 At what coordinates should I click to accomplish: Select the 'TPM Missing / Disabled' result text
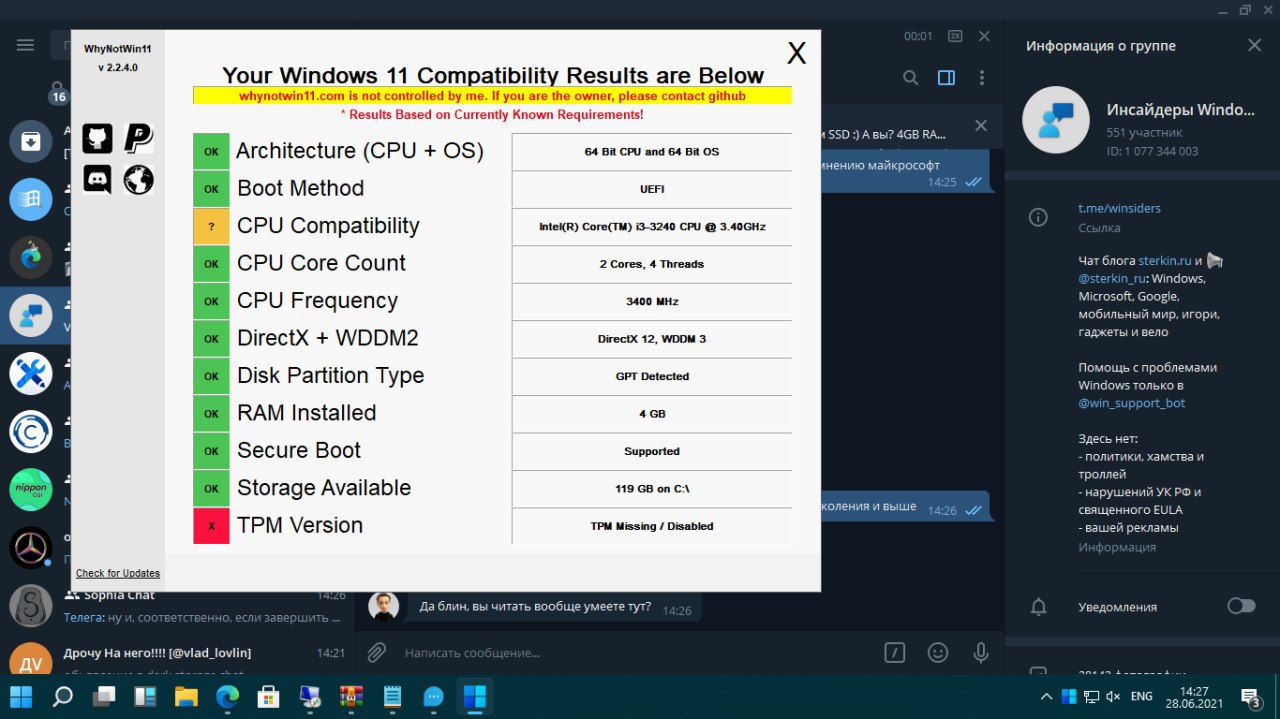coord(652,526)
